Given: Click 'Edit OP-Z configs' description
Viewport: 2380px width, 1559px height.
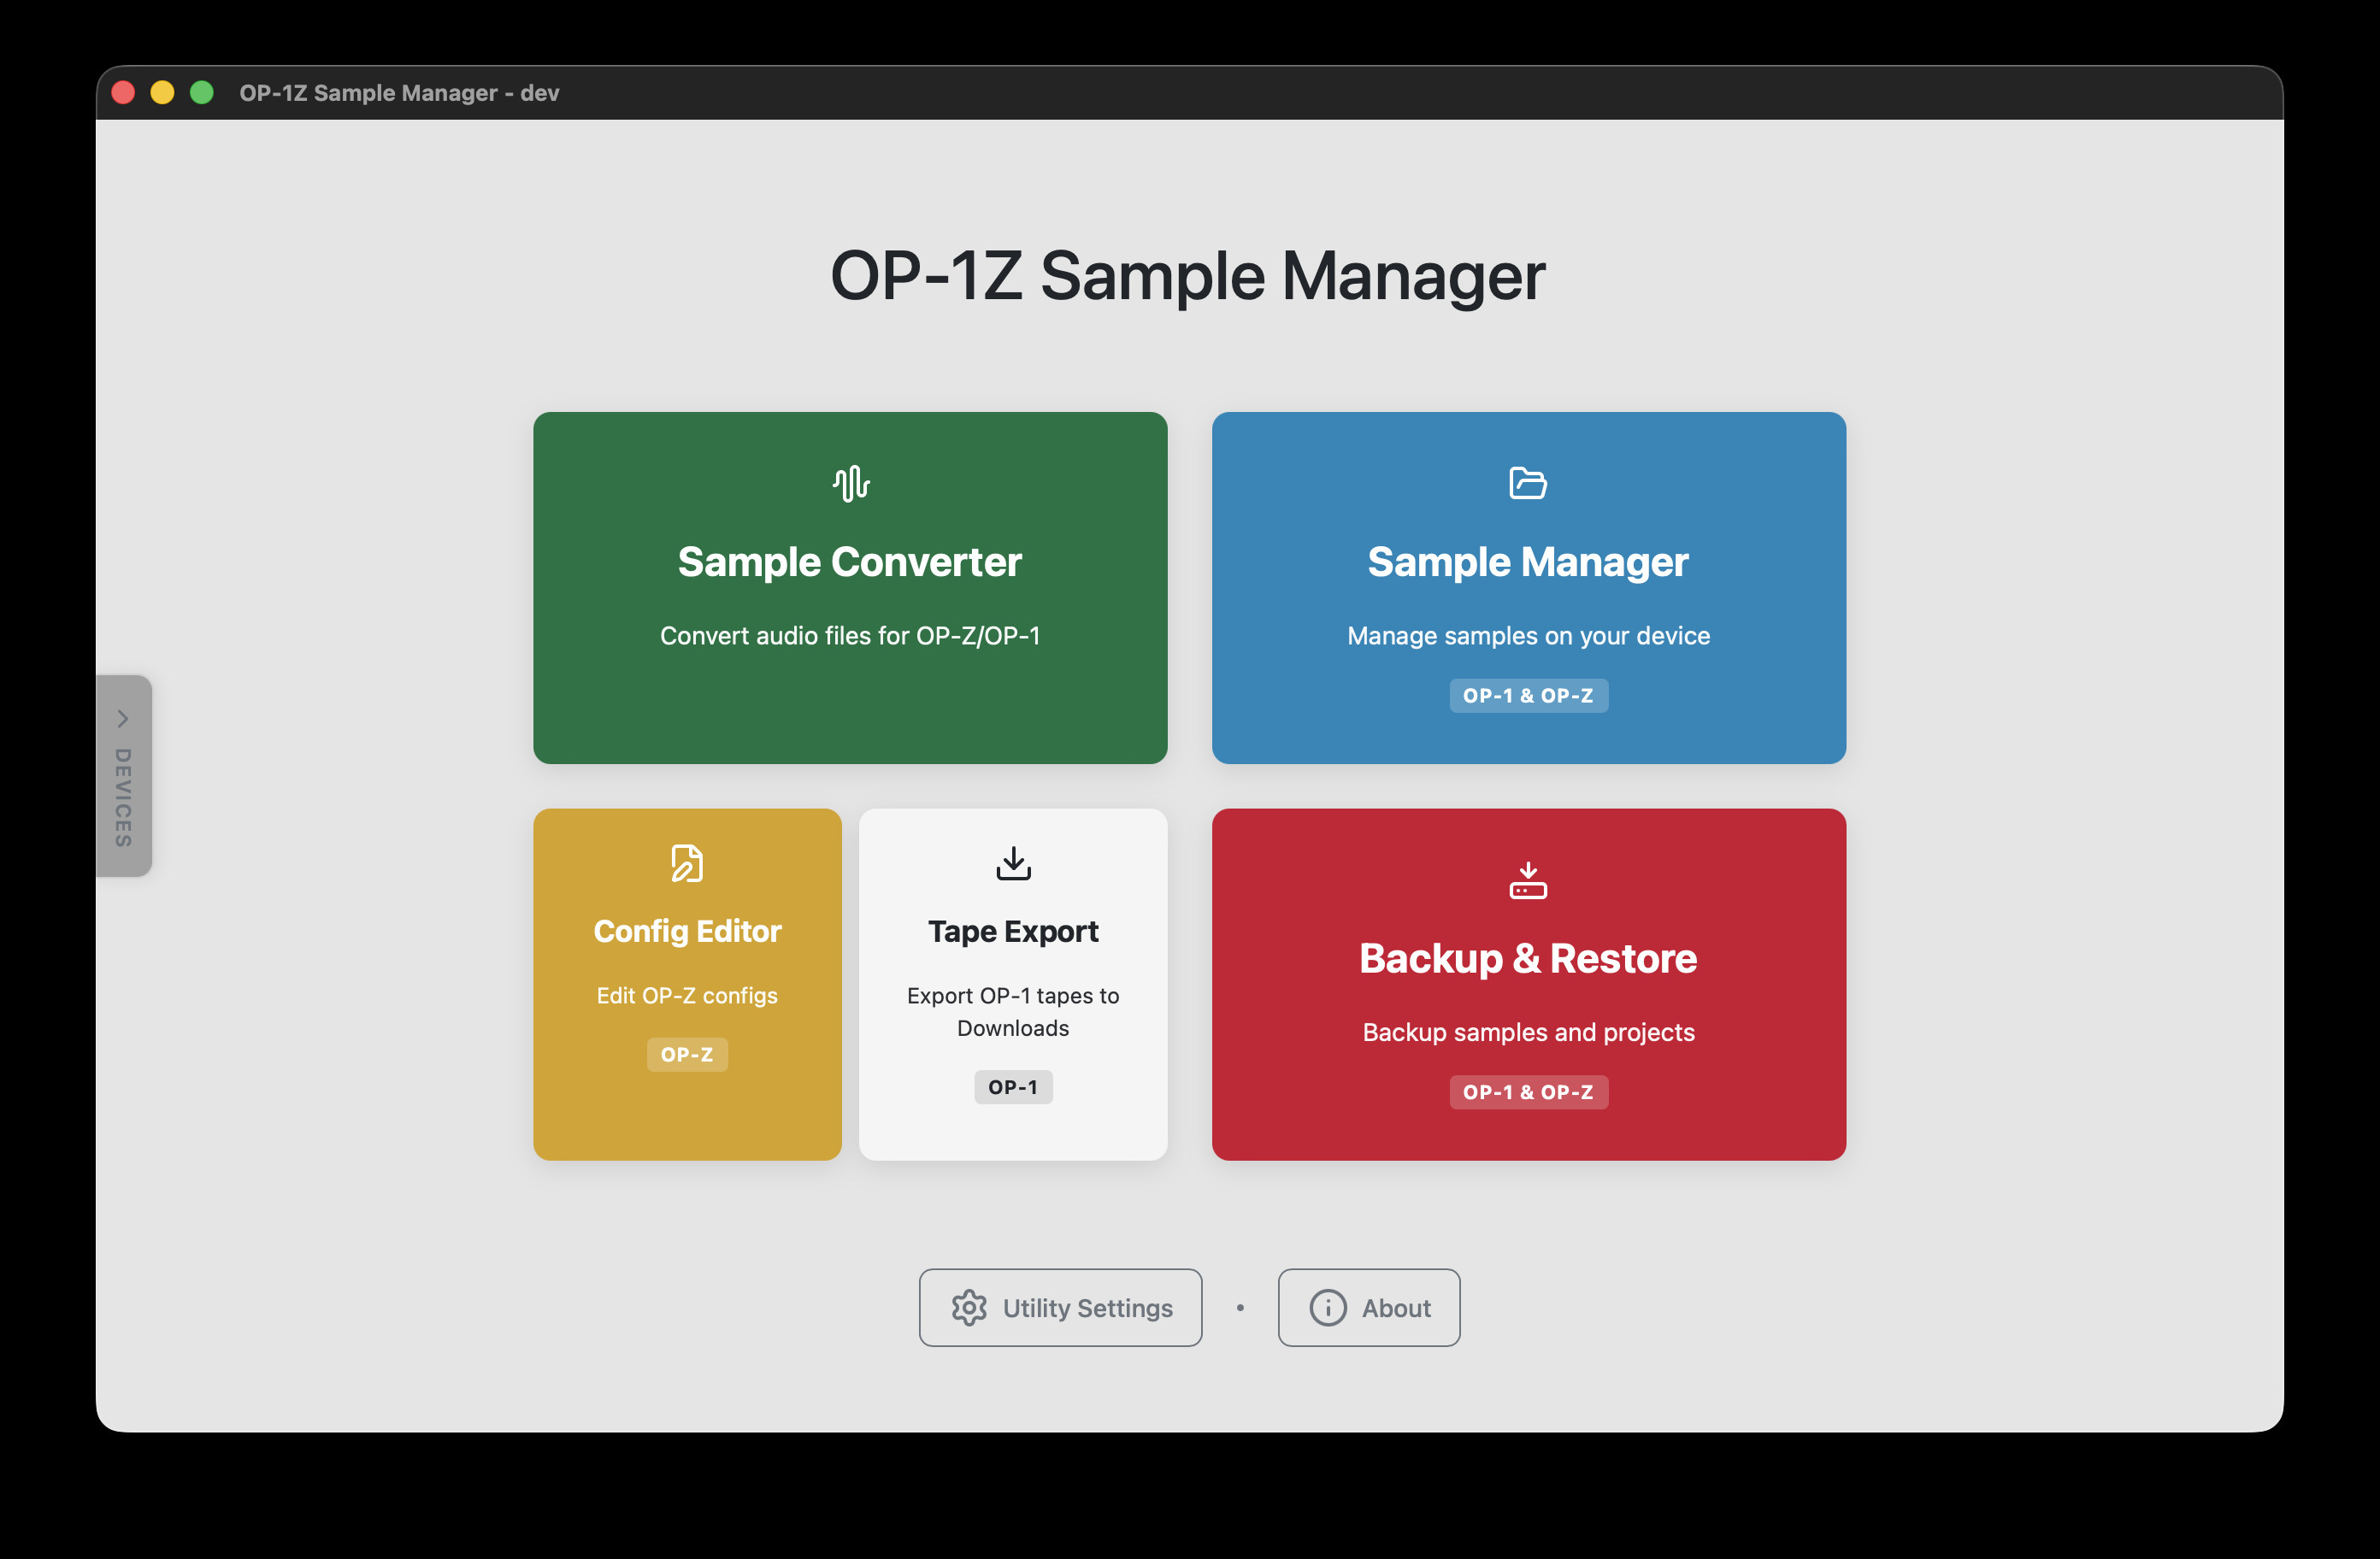Looking at the screenshot, I should pos(687,996).
